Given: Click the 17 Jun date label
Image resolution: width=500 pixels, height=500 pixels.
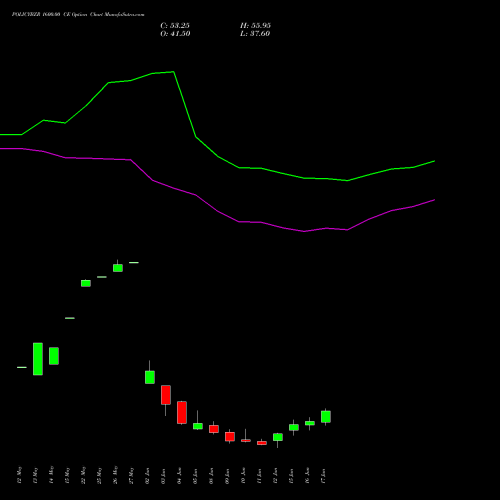Looking at the screenshot, I should tap(323, 475).
